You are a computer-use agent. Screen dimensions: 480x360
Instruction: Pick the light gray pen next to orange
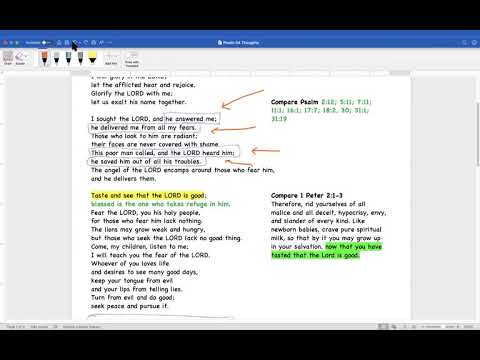click(56, 58)
